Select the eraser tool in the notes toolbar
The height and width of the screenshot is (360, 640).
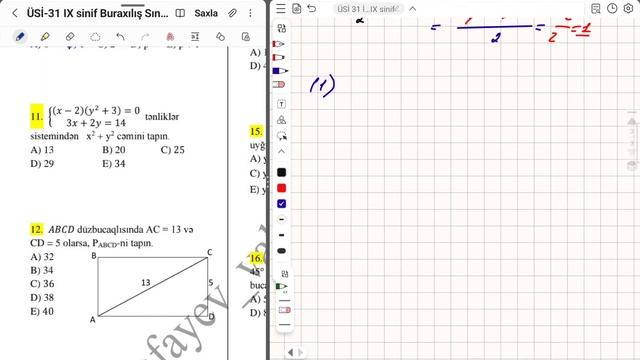coord(70,37)
